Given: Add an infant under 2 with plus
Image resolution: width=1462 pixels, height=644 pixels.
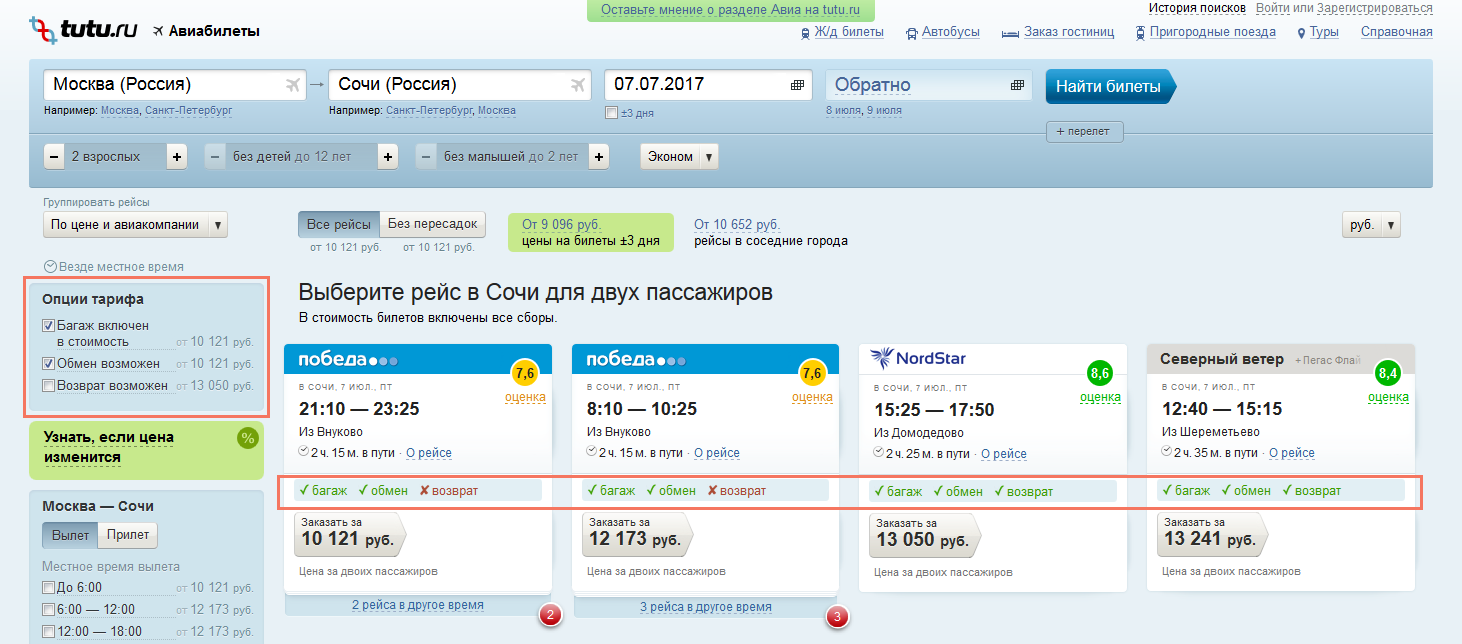Looking at the screenshot, I should (599, 157).
